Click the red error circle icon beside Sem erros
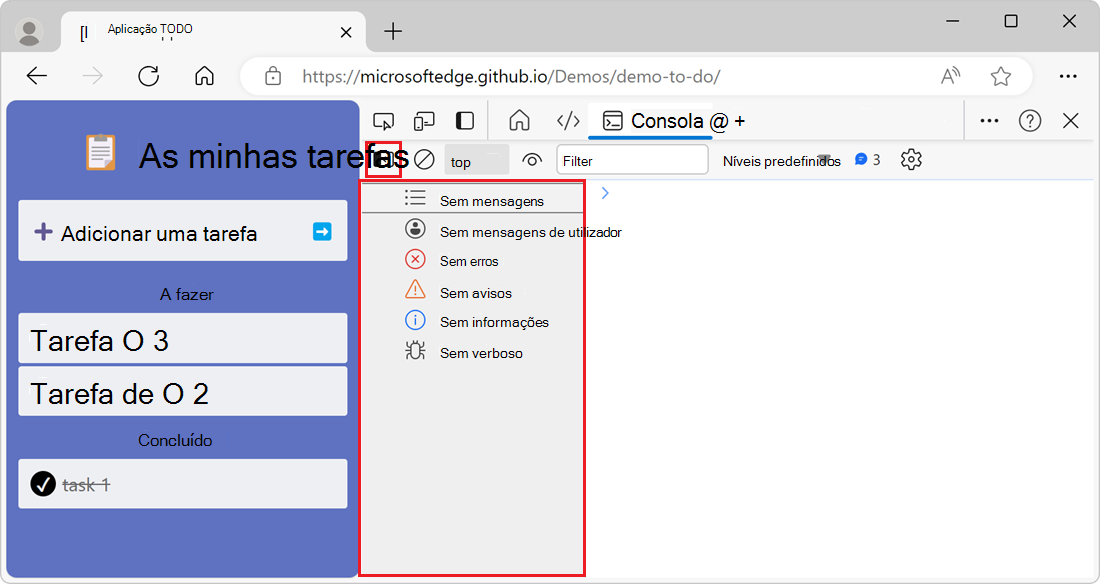 415,260
